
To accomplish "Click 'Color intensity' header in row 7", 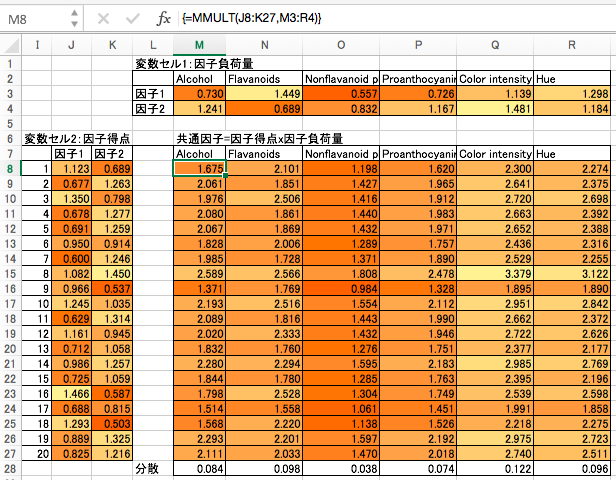I will pyautogui.click(x=495, y=154).
